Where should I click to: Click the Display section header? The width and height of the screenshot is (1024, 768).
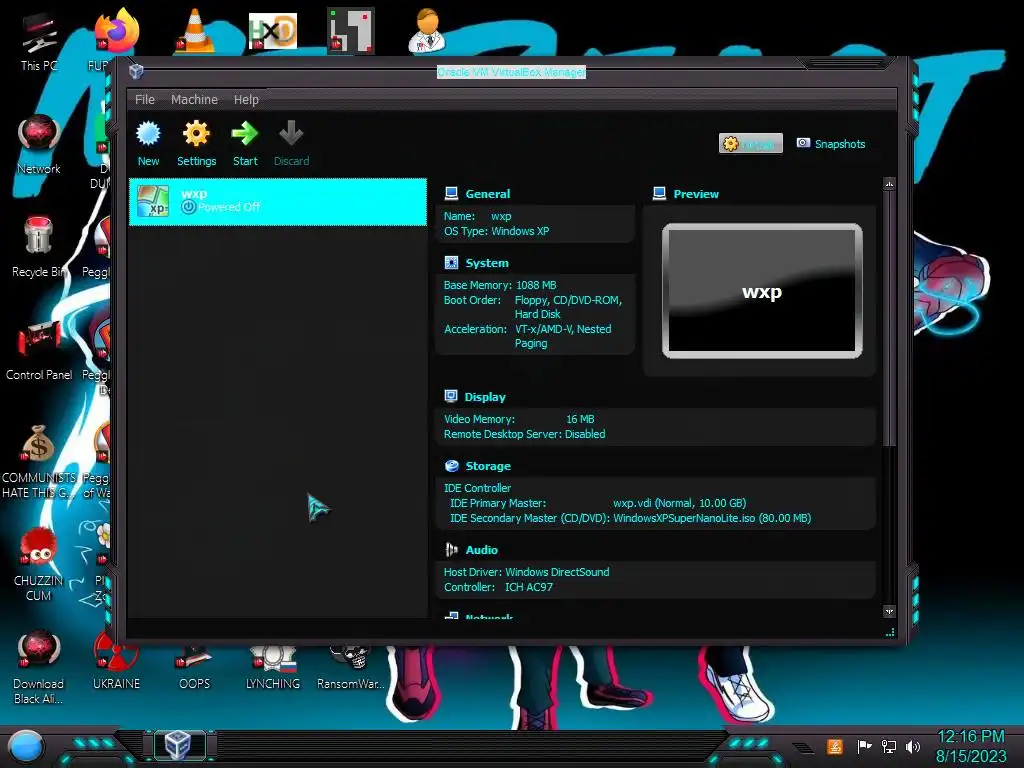pos(485,397)
